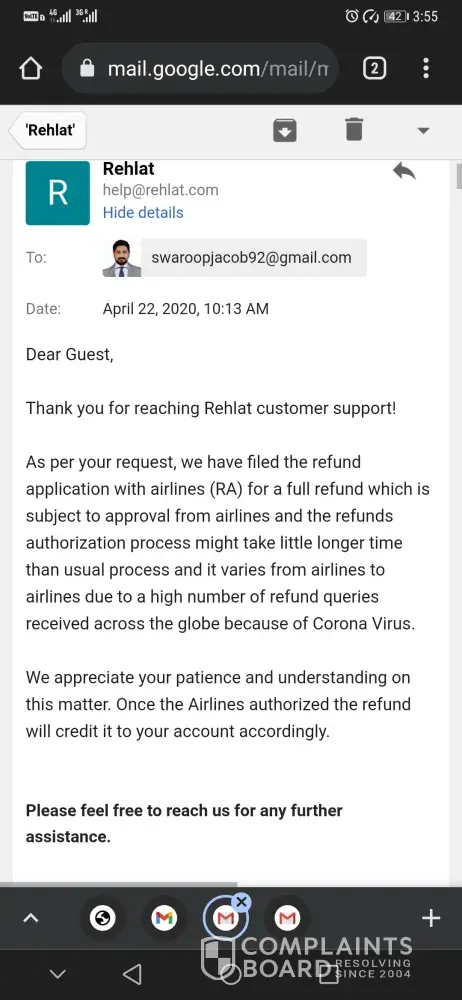The height and width of the screenshot is (1000, 462).
Task: Switch to the last Gmail tab
Action: [287, 918]
